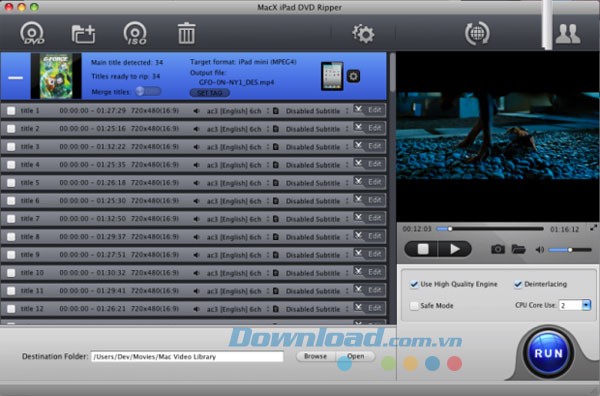600x396 pixels.
Task: Tick the checkbox for title 6
Action: [11, 200]
